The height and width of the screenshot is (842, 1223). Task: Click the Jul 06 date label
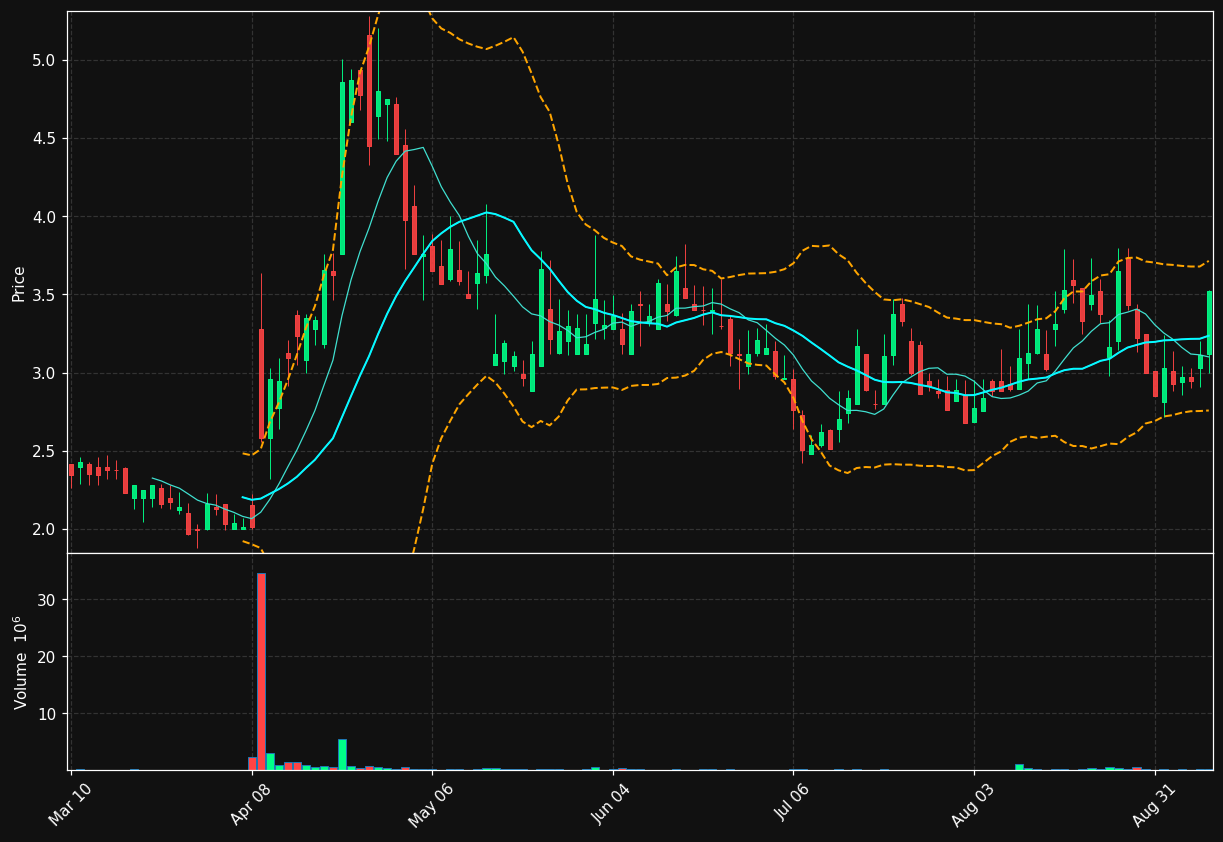793,804
